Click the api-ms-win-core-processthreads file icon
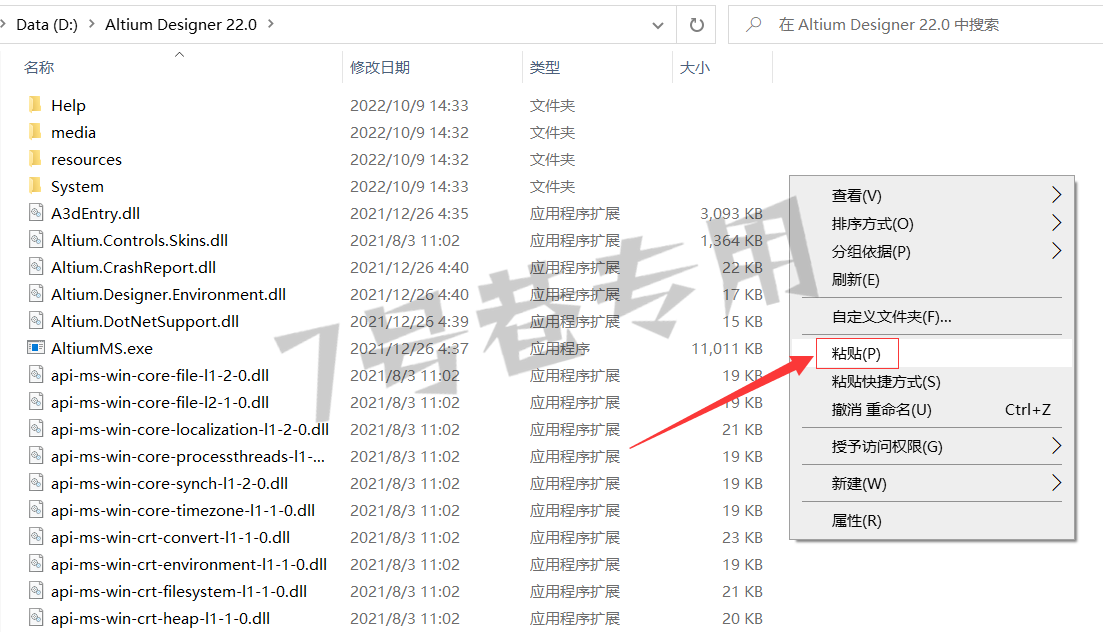 pyautogui.click(x=36, y=456)
